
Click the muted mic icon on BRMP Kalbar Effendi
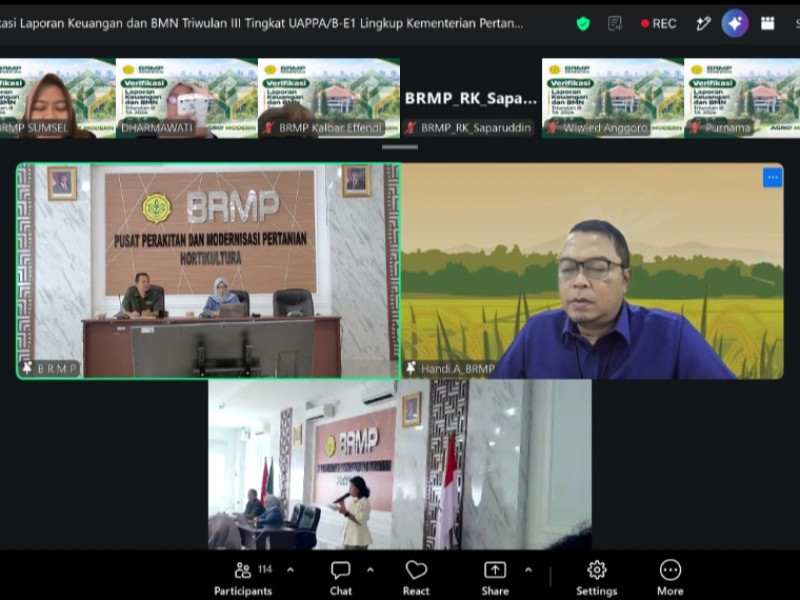point(269,128)
